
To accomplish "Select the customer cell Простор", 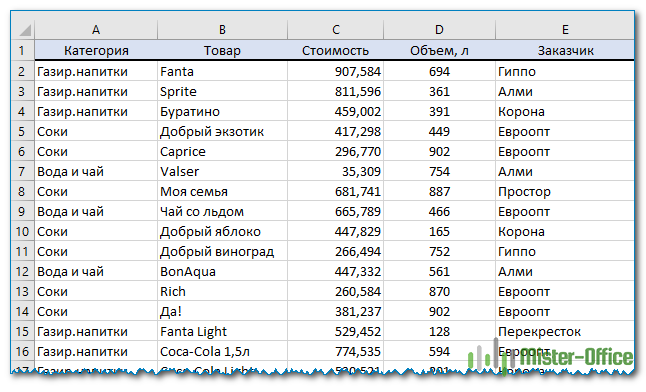I will pos(565,192).
